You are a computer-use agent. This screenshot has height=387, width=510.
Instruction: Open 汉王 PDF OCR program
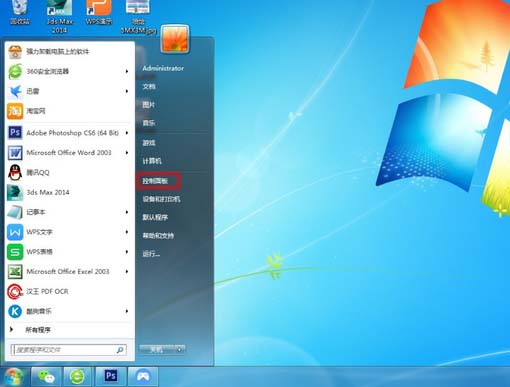(x=68, y=291)
